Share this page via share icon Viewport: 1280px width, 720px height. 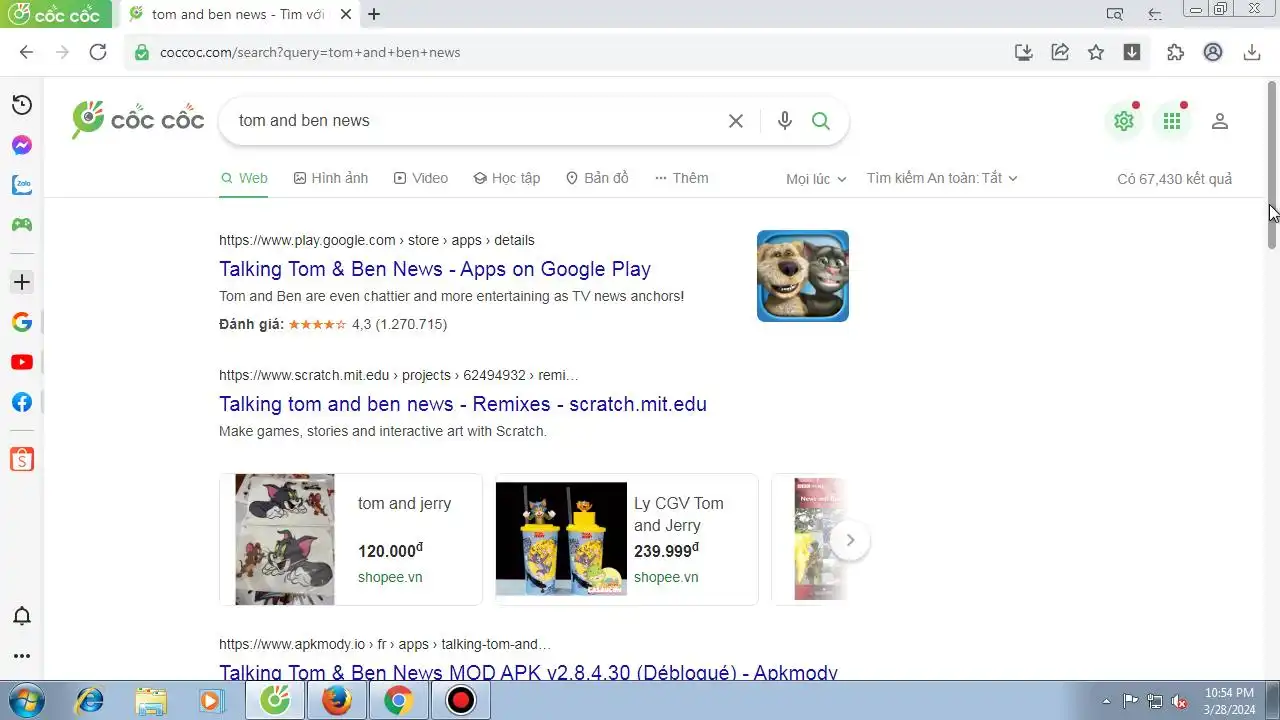pyautogui.click(x=1060, y=52)
